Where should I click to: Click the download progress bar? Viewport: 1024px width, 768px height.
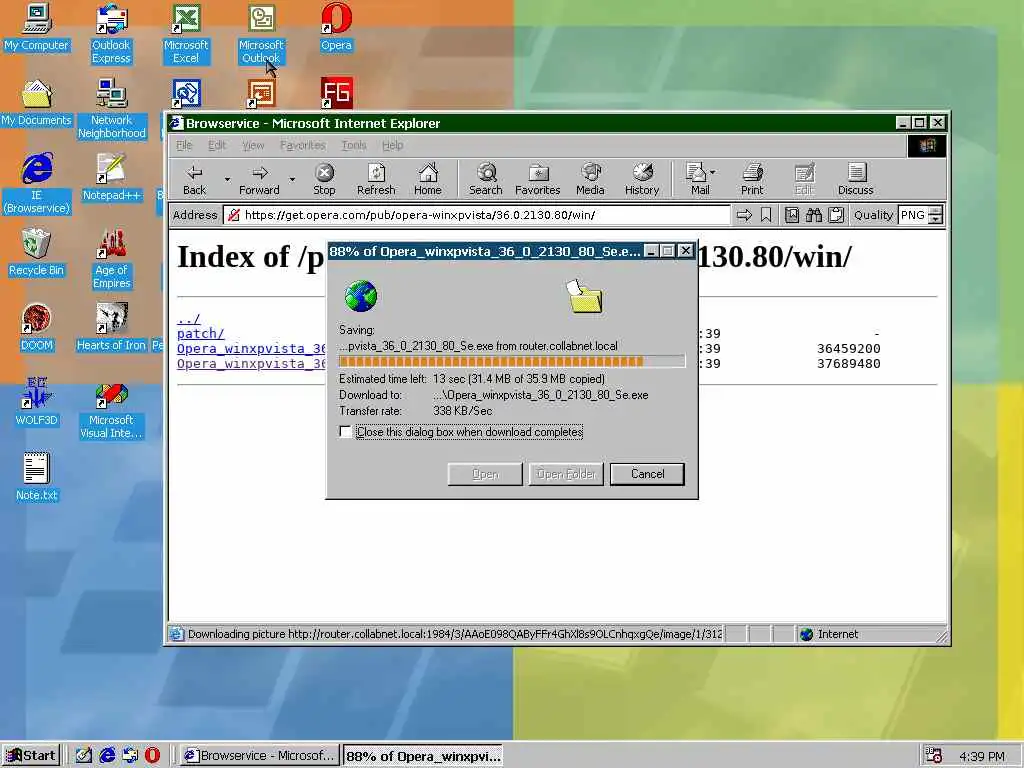[512, 361]
